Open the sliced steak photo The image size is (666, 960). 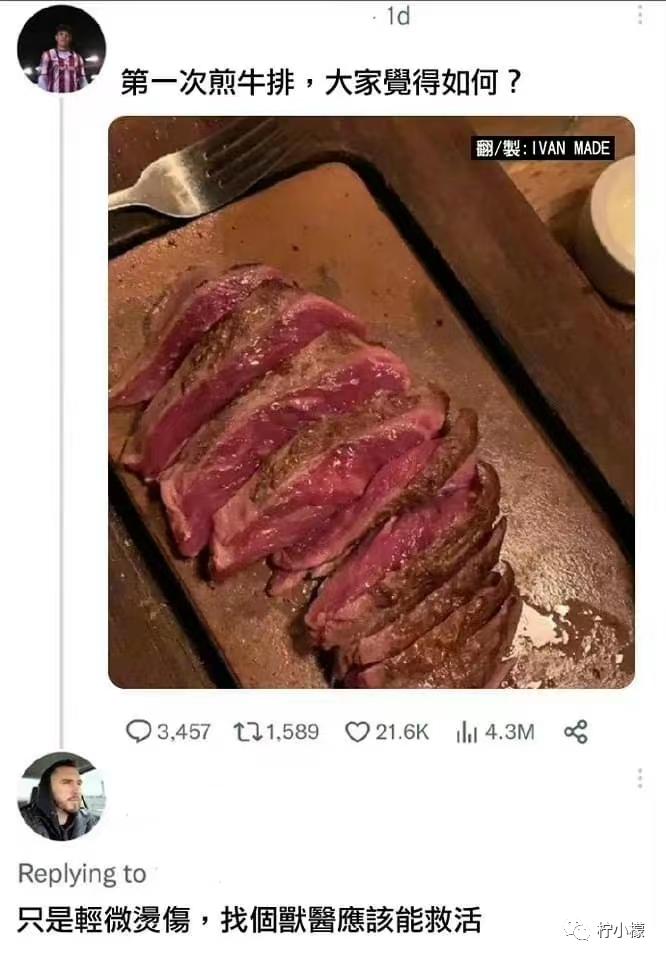tap(371, 402)
